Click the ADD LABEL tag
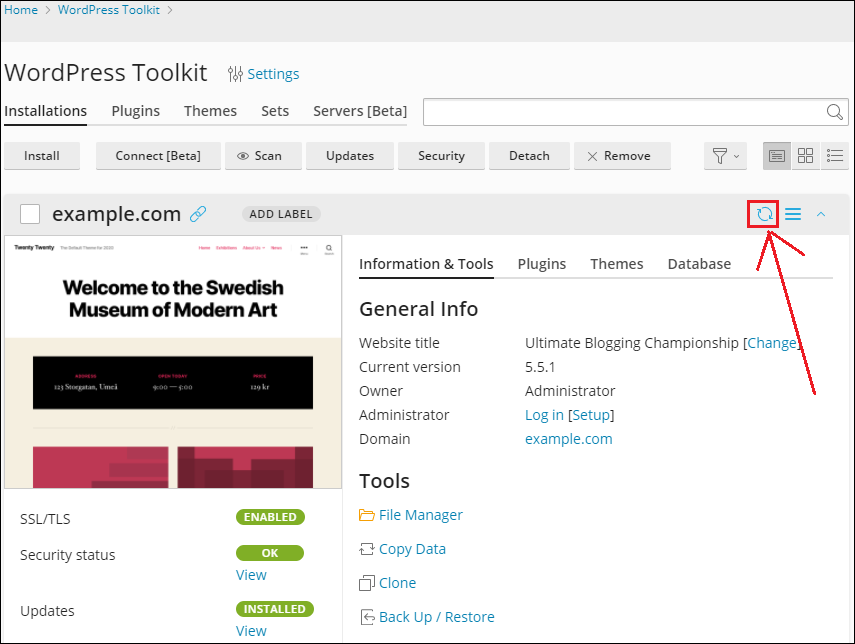This screenshot has height=644, width=855. pyautogui.click(x=281, y=214)
